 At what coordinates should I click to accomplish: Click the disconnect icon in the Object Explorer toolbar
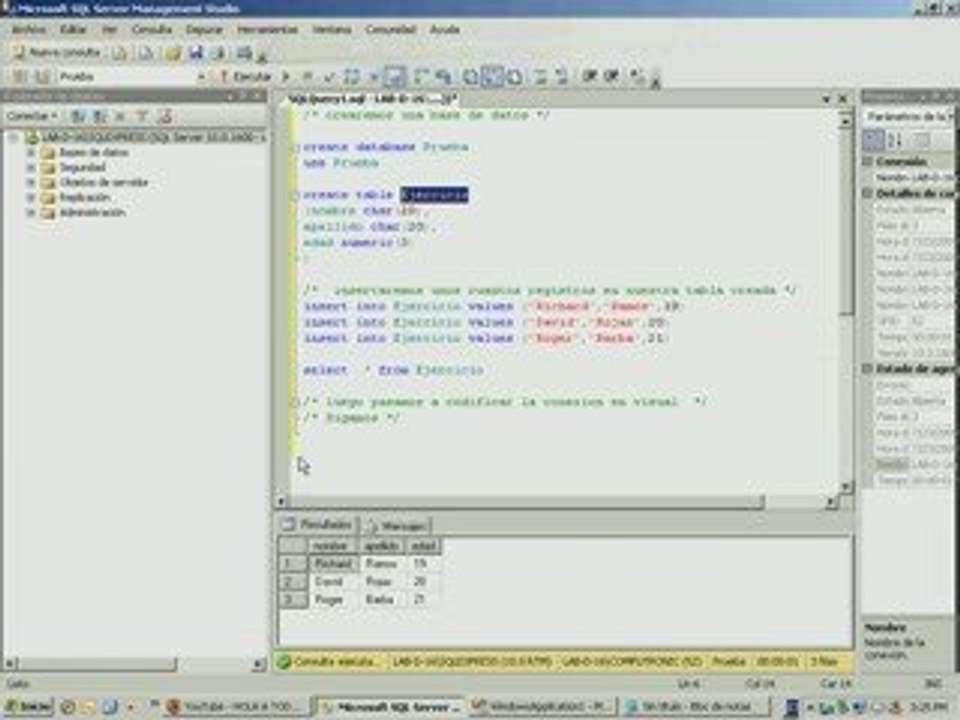click(99, 116)
